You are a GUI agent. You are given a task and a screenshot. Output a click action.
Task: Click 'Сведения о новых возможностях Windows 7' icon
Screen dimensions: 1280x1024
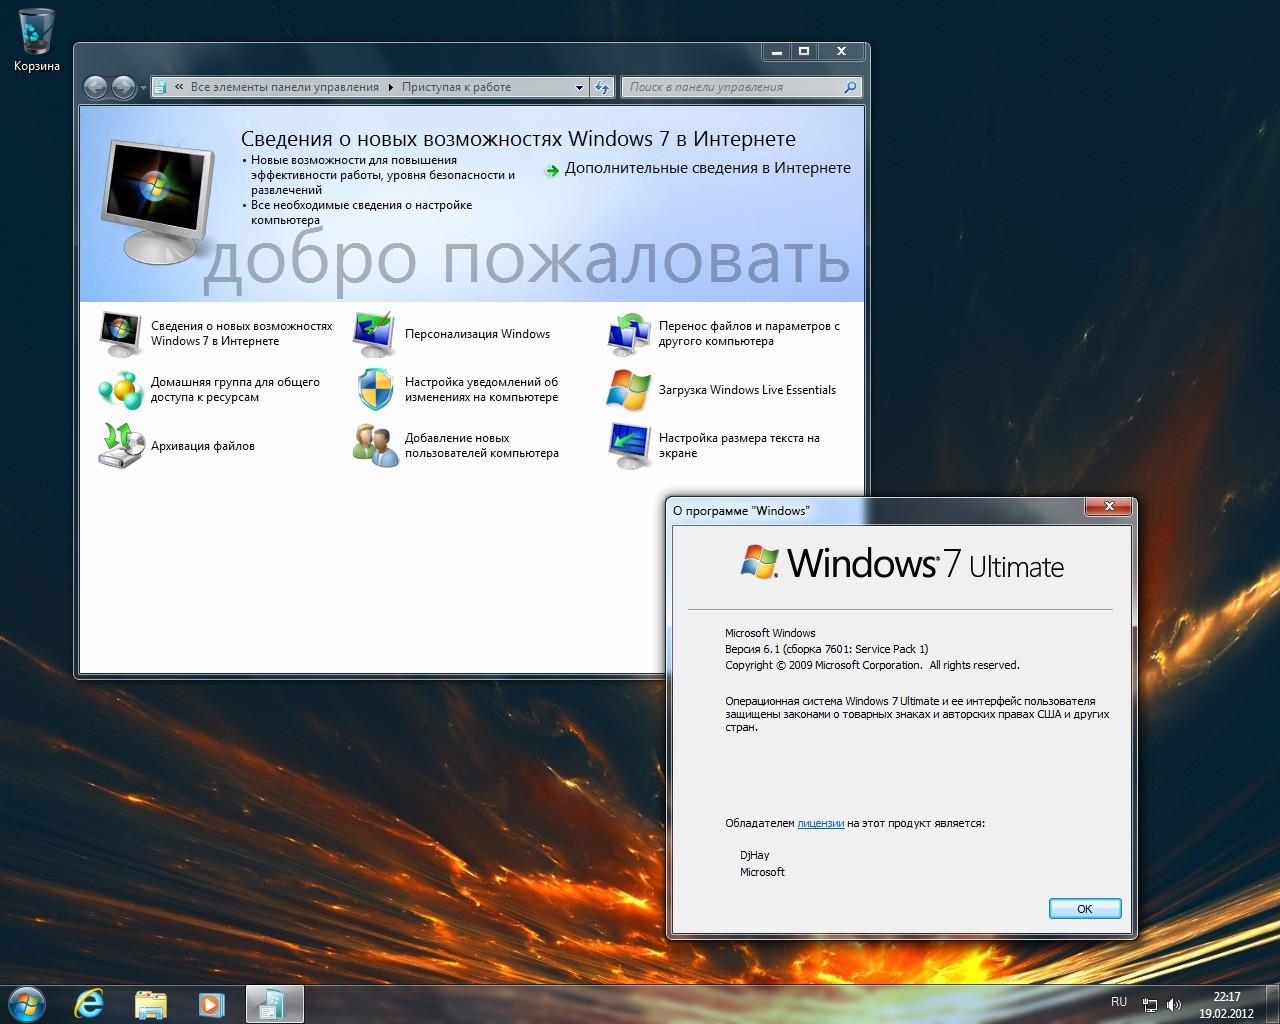click(121, 334)
